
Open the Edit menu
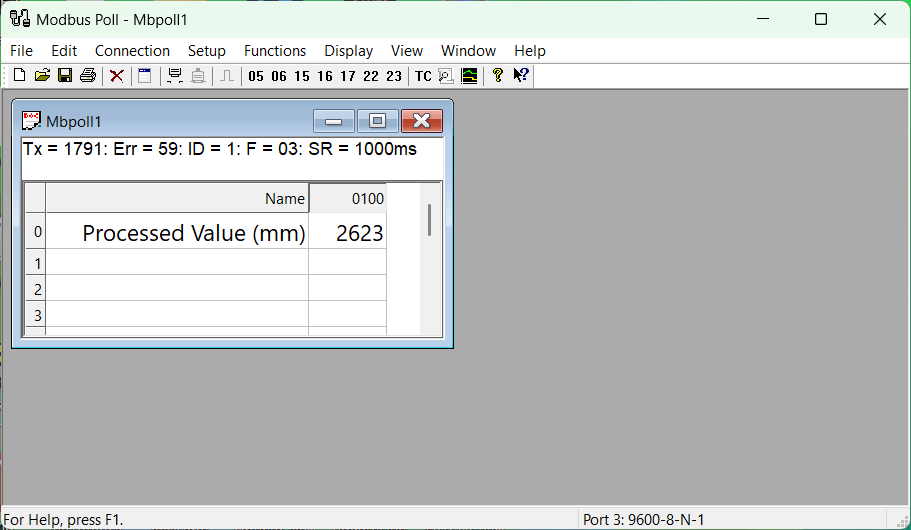coord(64,51)
